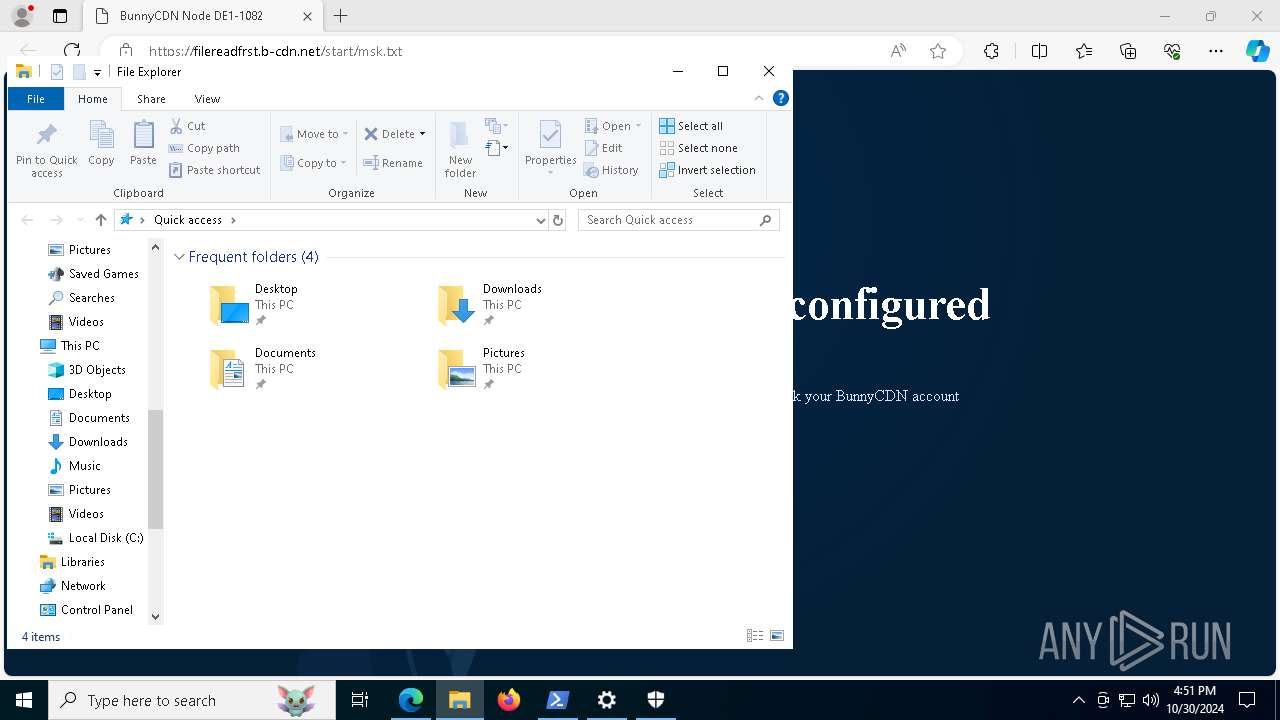Open Customize Quick Access Toolbar dropdown
1280x720 pixels.
97,72
